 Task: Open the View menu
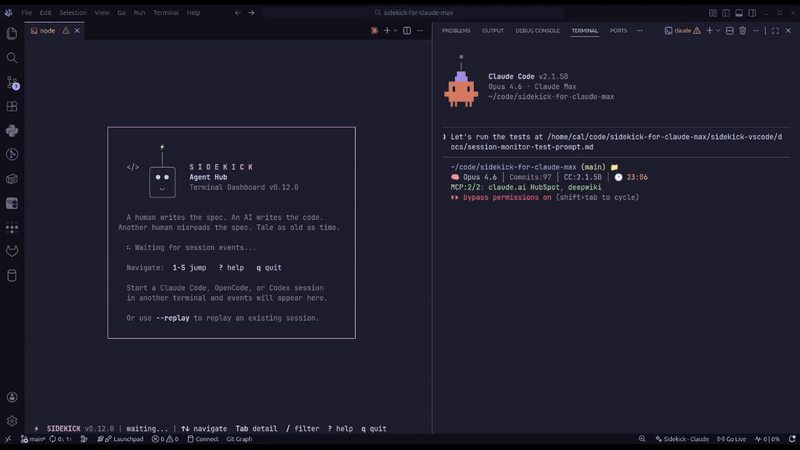[102, 13]
